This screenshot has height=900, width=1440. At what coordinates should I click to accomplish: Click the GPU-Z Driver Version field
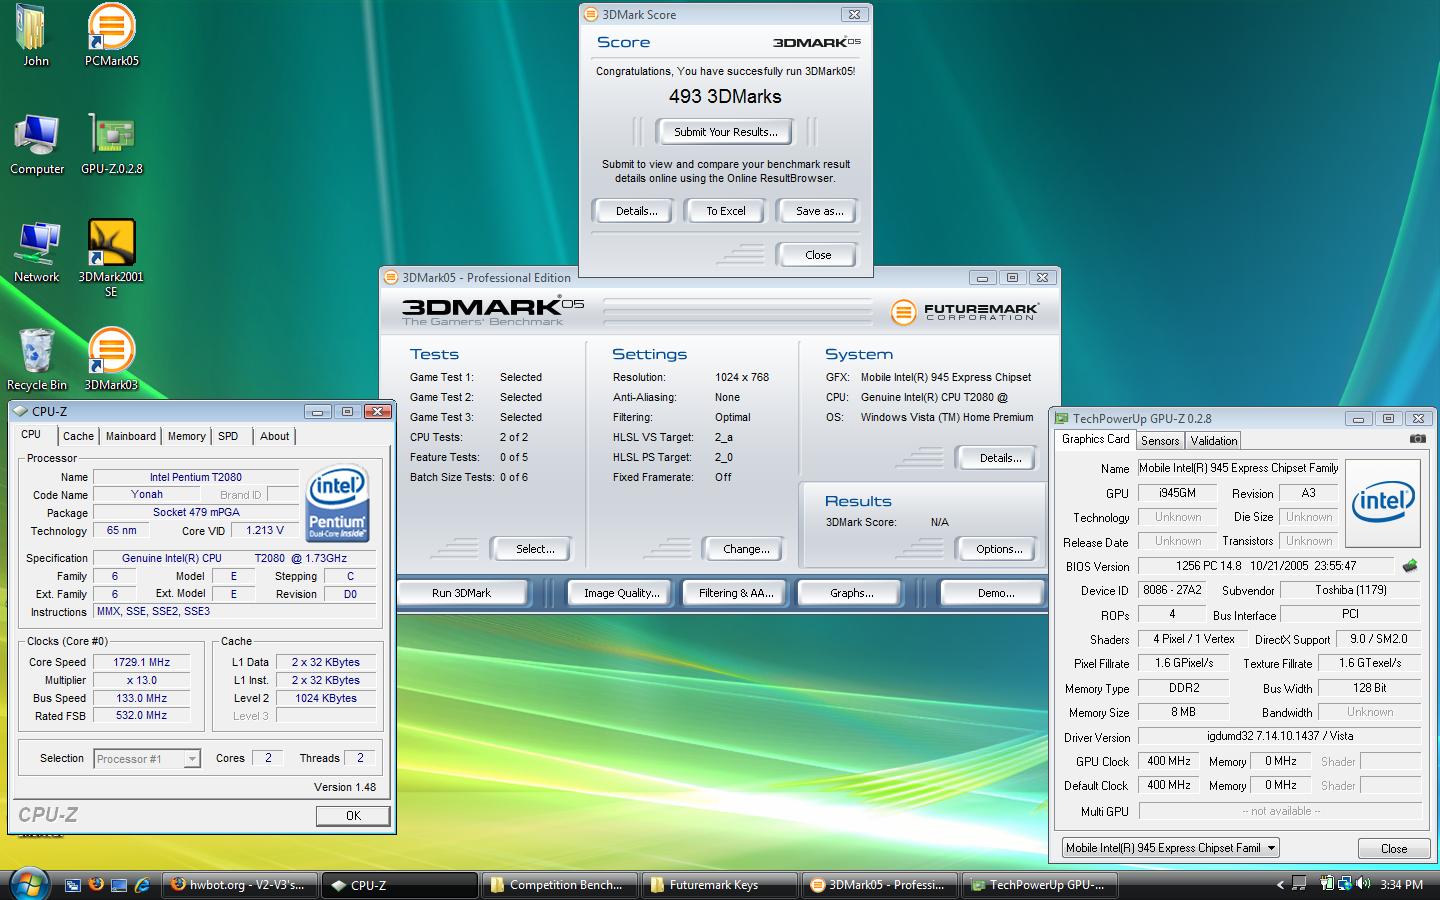pos(1280,736)
